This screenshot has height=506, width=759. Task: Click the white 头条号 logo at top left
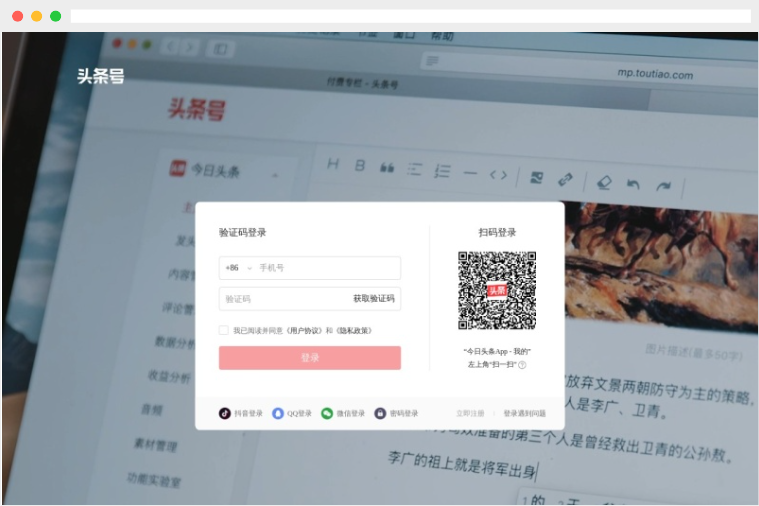tap(101, 76)
